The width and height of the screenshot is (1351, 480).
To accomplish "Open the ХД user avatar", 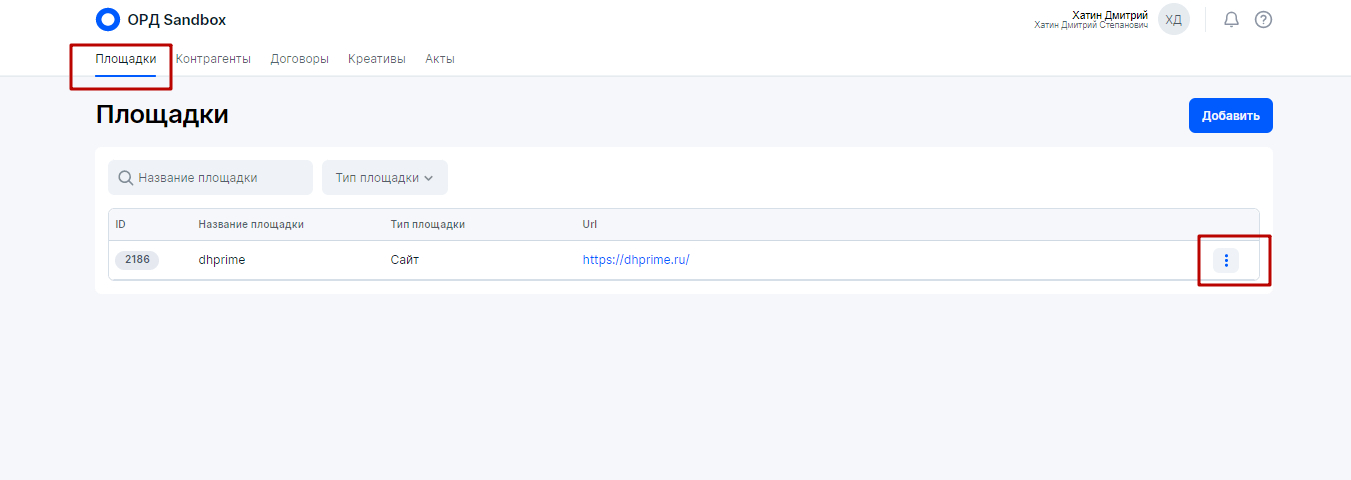I will (x=1173, y=20).
